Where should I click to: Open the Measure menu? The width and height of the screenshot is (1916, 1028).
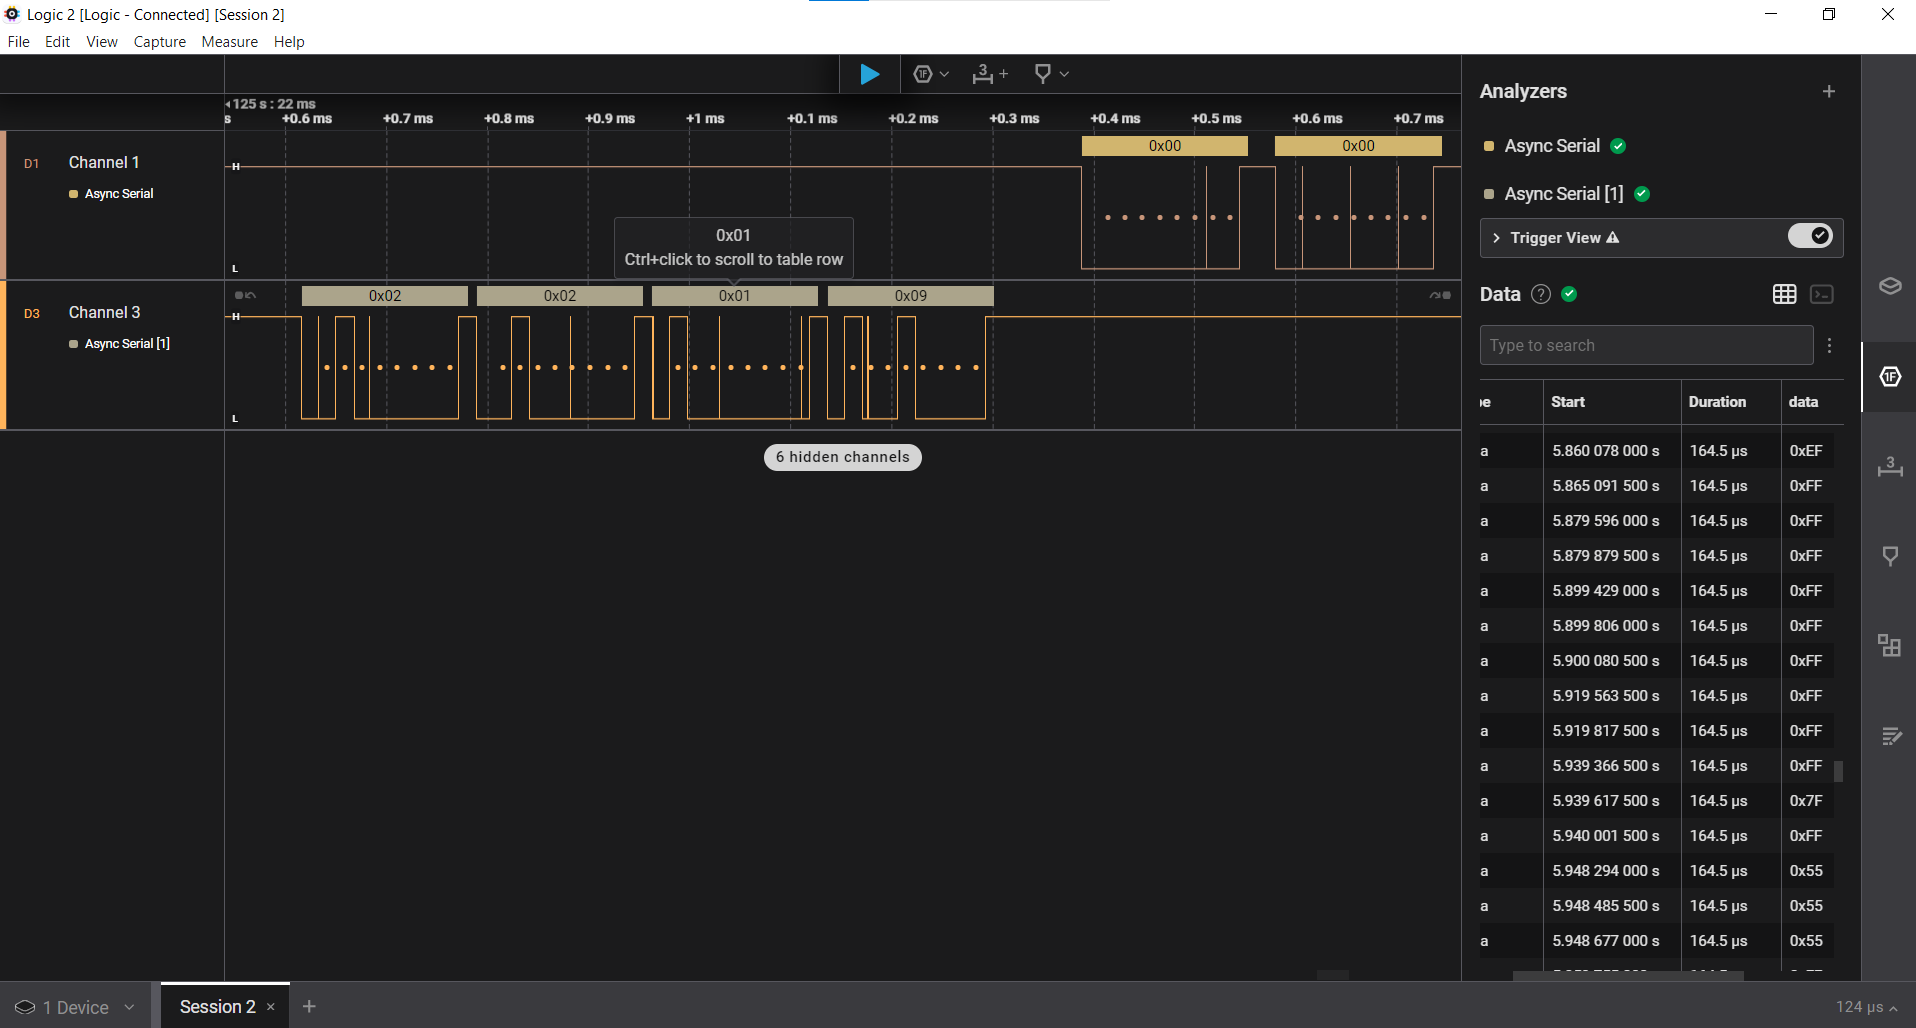(x=230, y=42)
